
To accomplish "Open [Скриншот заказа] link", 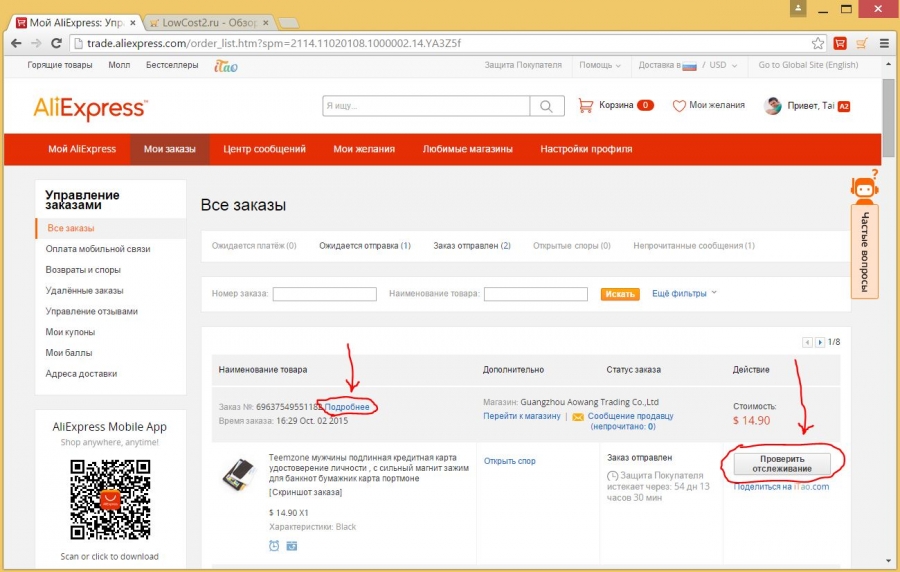I will 305,492.
